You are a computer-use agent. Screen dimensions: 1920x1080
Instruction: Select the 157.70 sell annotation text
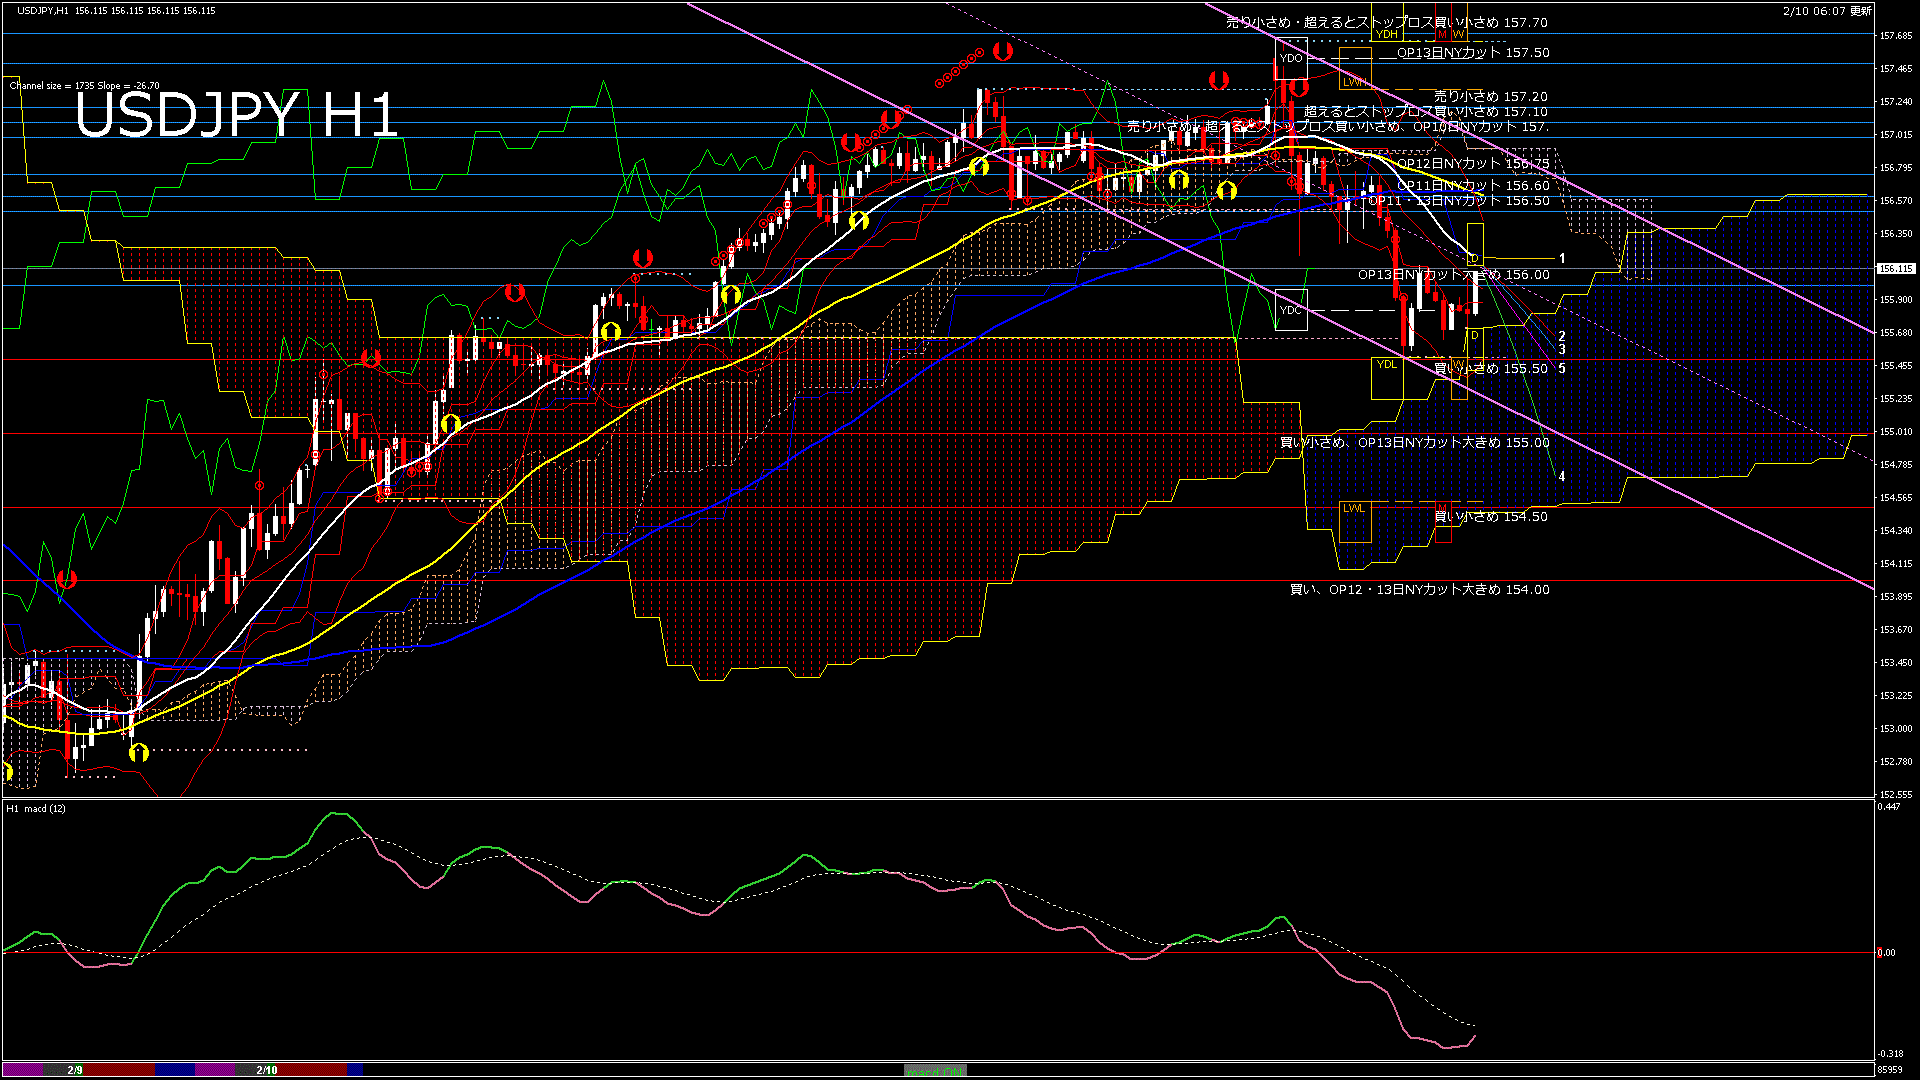point(1386,22)
